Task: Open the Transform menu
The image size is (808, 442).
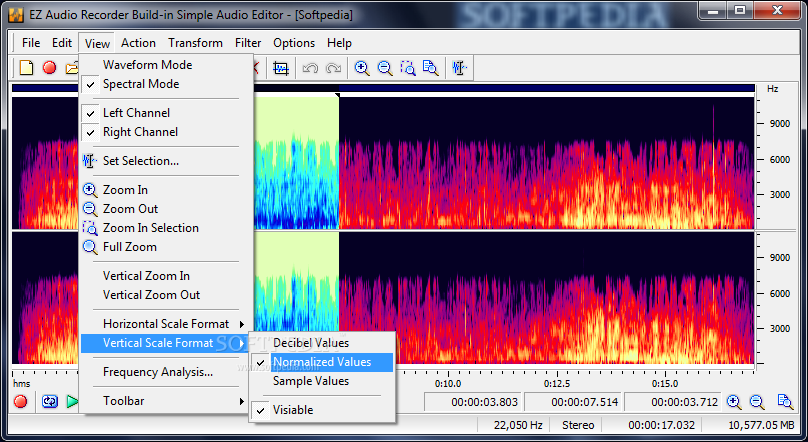Action: click(x=195, y=43)
